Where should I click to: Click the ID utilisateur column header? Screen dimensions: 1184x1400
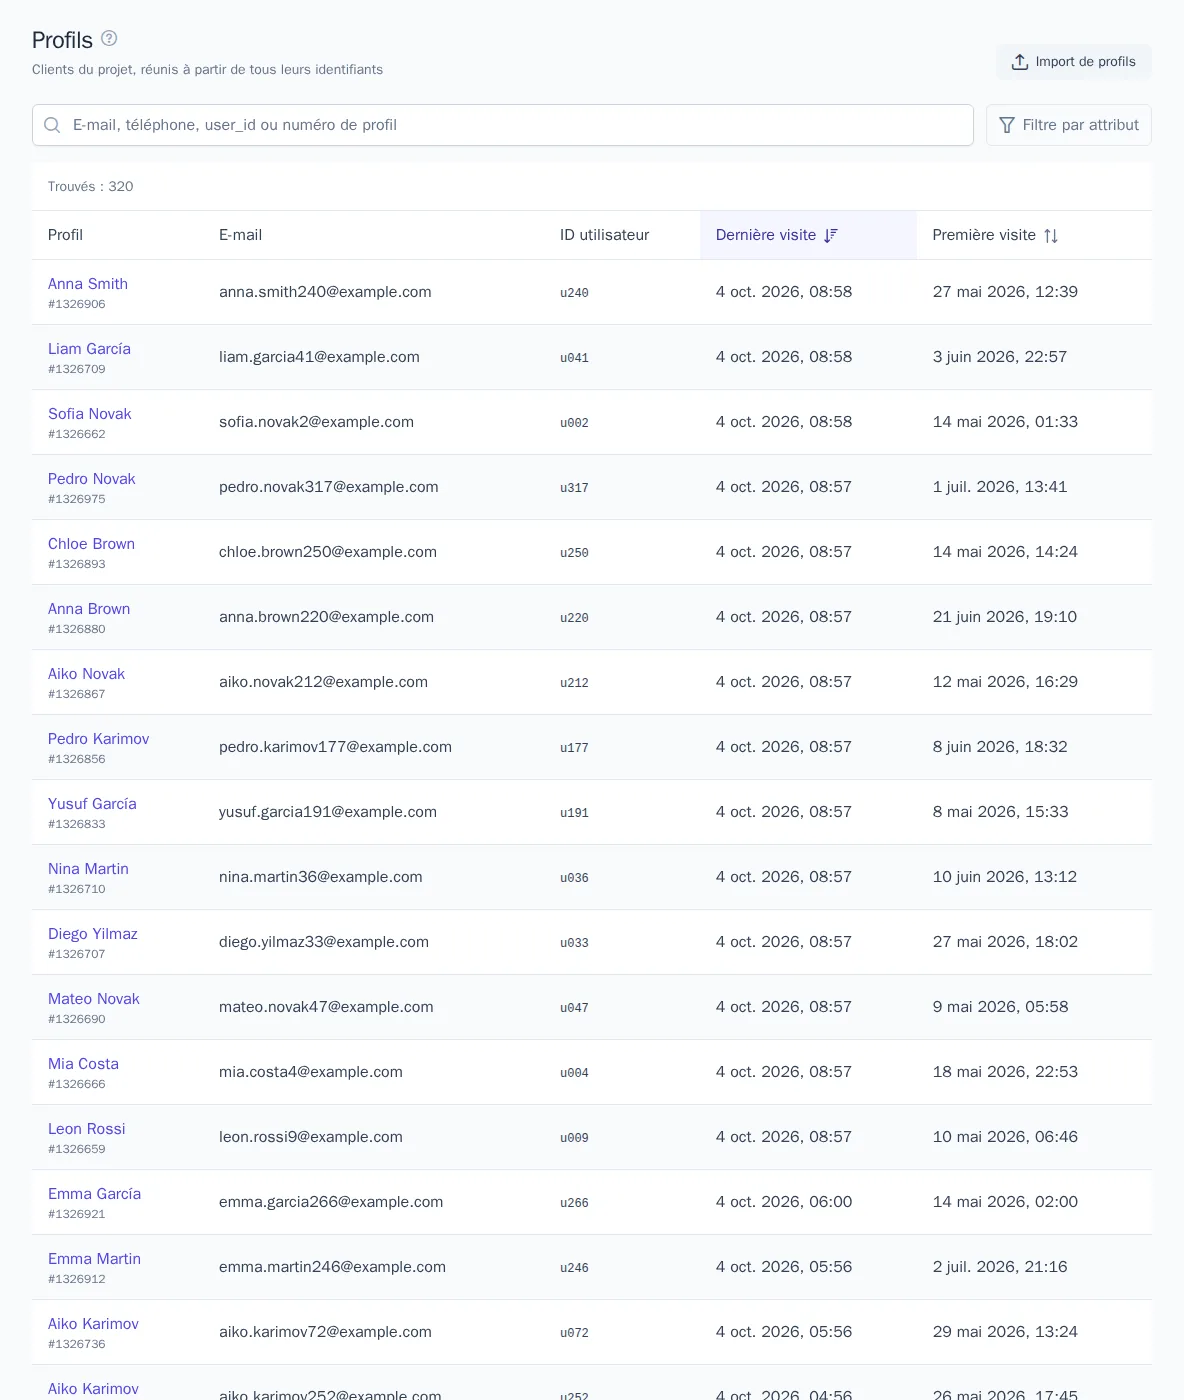point(604,235)
